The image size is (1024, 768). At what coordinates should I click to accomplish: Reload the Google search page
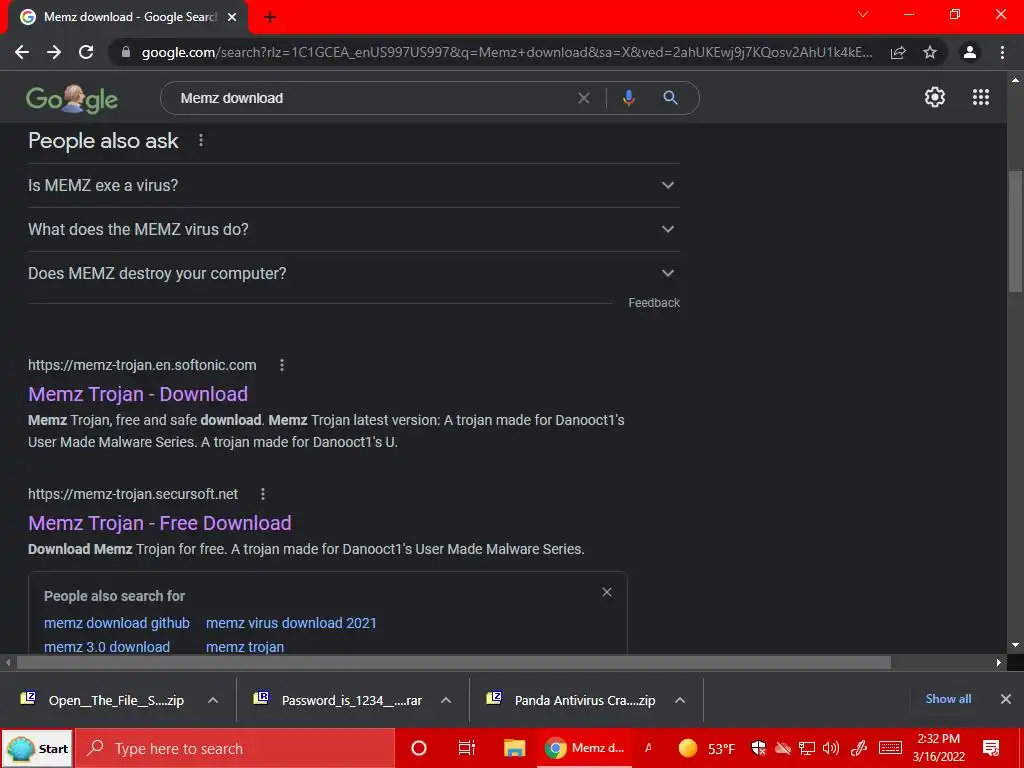tap(86, 52)
